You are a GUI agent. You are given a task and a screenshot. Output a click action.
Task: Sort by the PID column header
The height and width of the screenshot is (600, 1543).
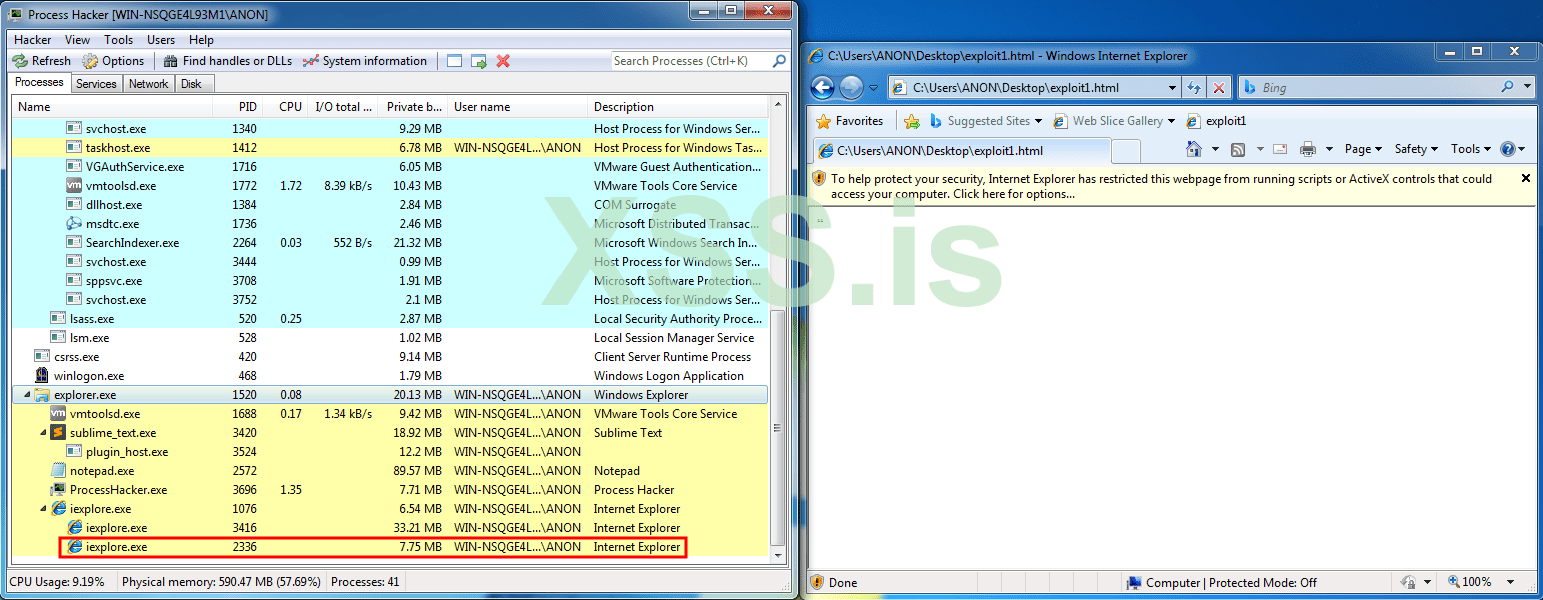tap(240, 107)
